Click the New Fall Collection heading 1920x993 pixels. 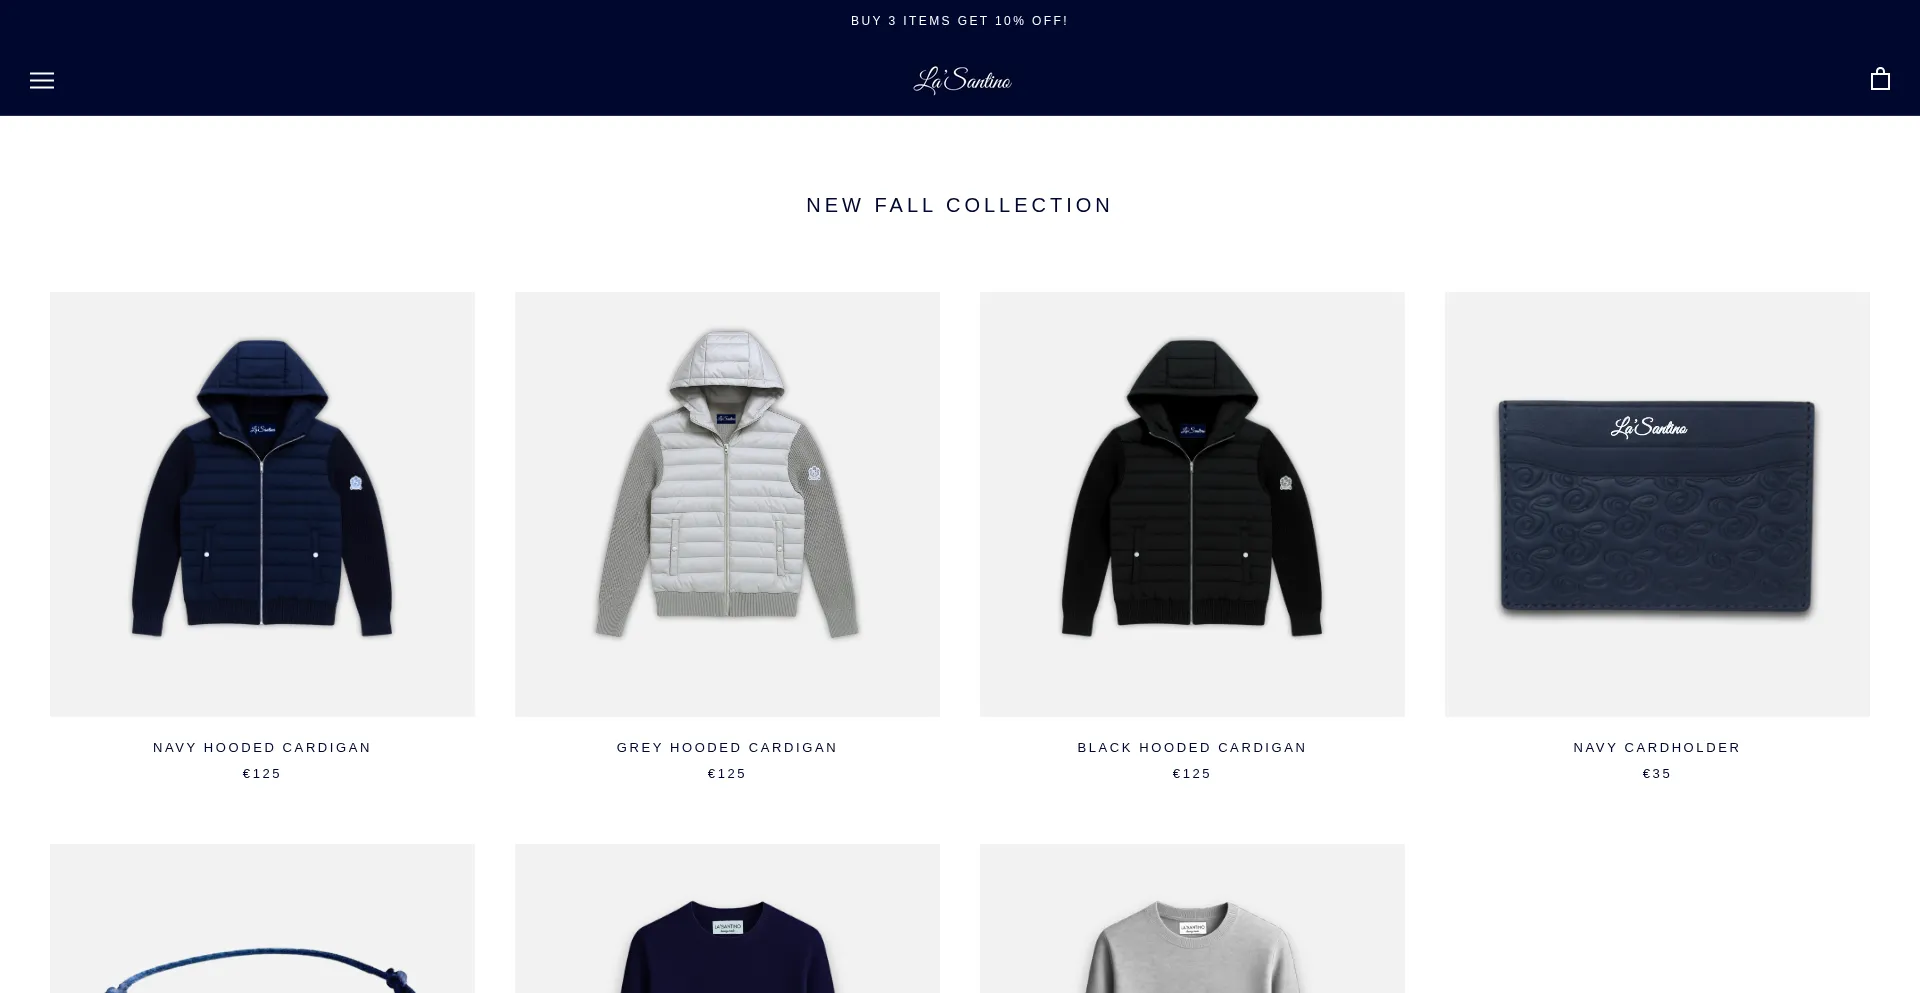pyautogui.click(x=960, y=205)
